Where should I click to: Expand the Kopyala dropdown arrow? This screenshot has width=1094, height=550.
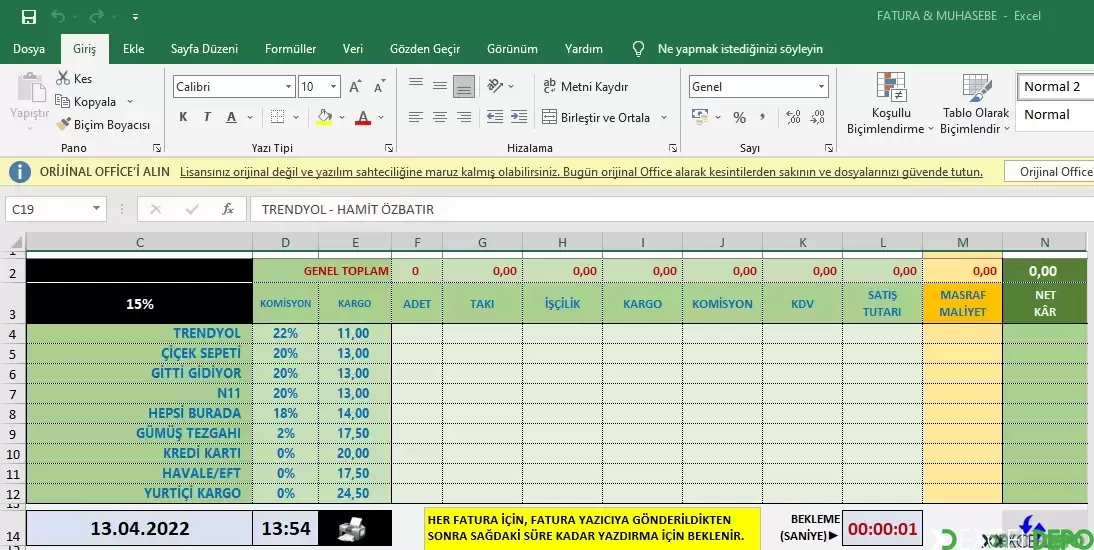(x=130, y=102)
